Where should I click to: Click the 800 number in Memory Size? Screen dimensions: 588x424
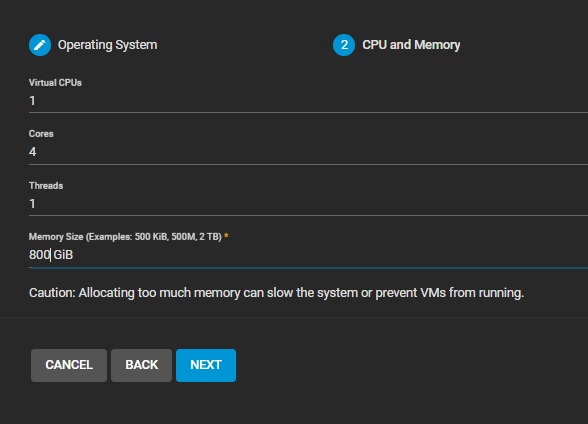click(x=39, y=255)
